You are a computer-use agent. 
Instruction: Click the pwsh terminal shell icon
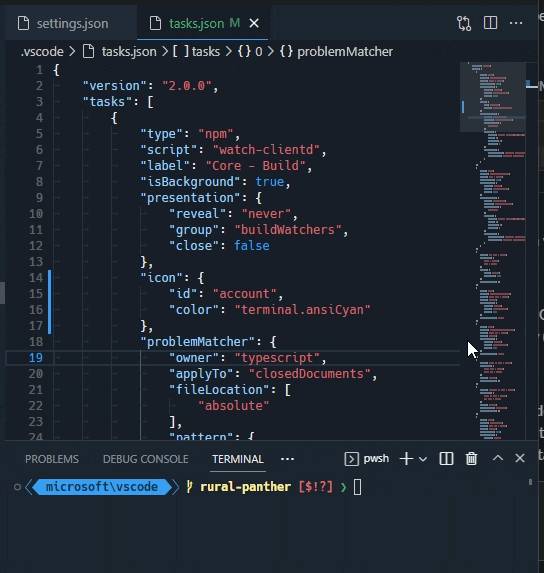pyautogui.click(x=351, y=459)
